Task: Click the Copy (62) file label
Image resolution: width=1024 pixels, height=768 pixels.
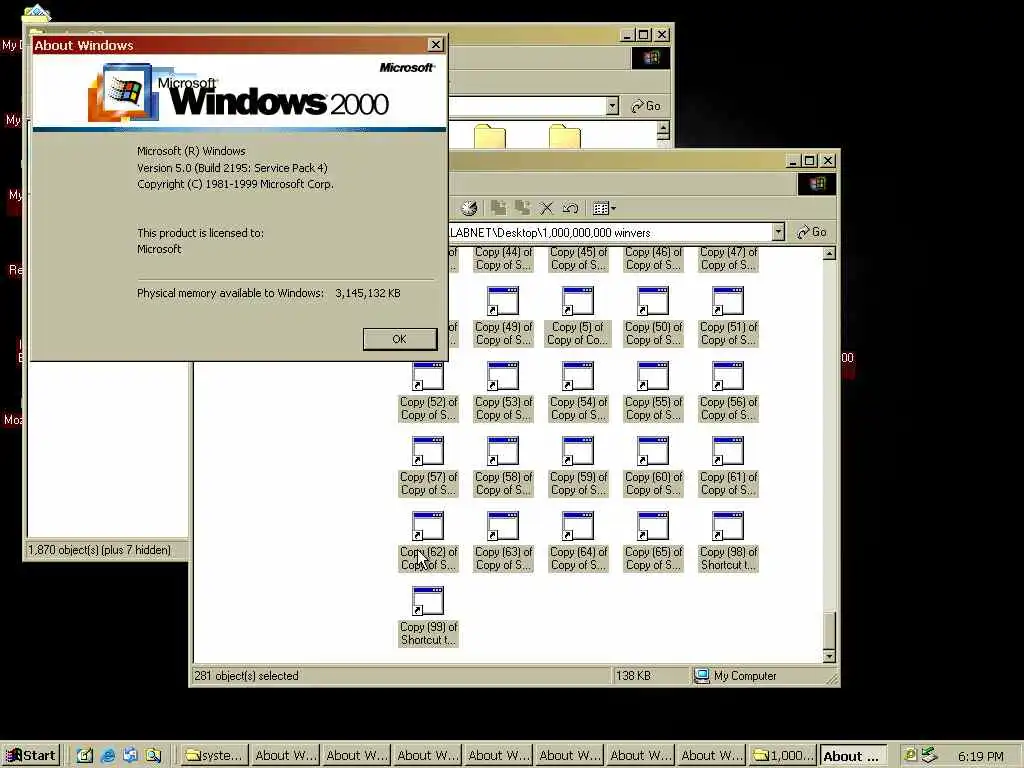Action: click(x=428, y=558)
